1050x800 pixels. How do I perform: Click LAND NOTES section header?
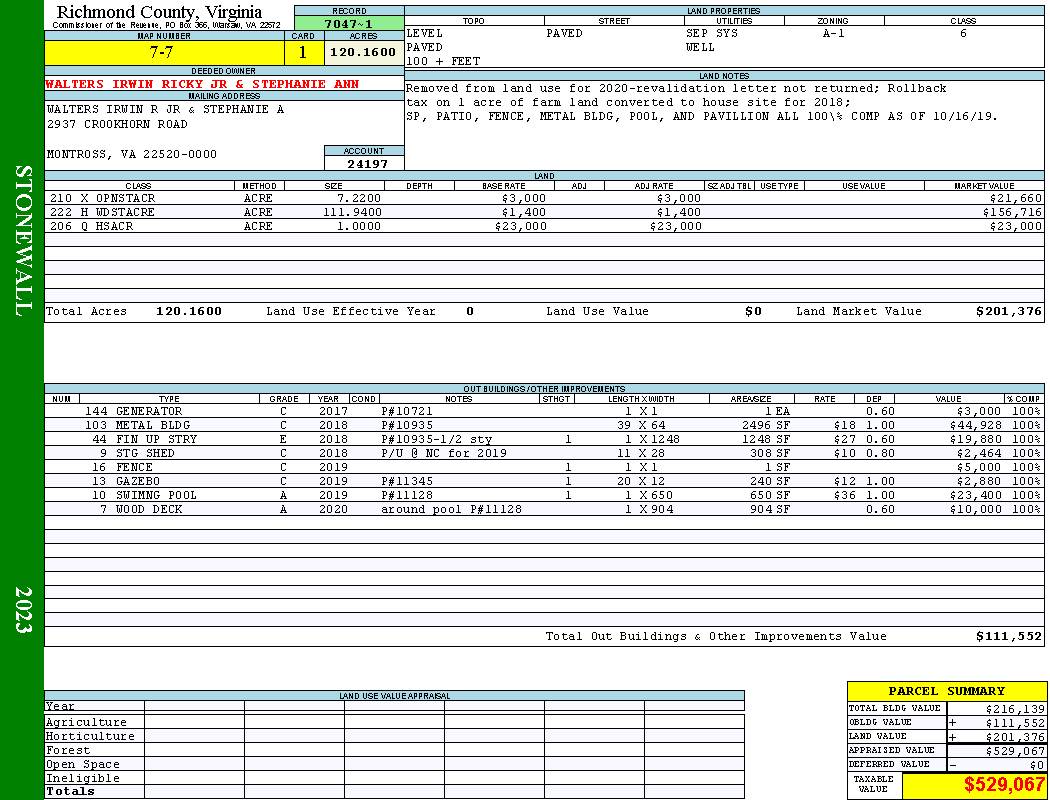724,76
